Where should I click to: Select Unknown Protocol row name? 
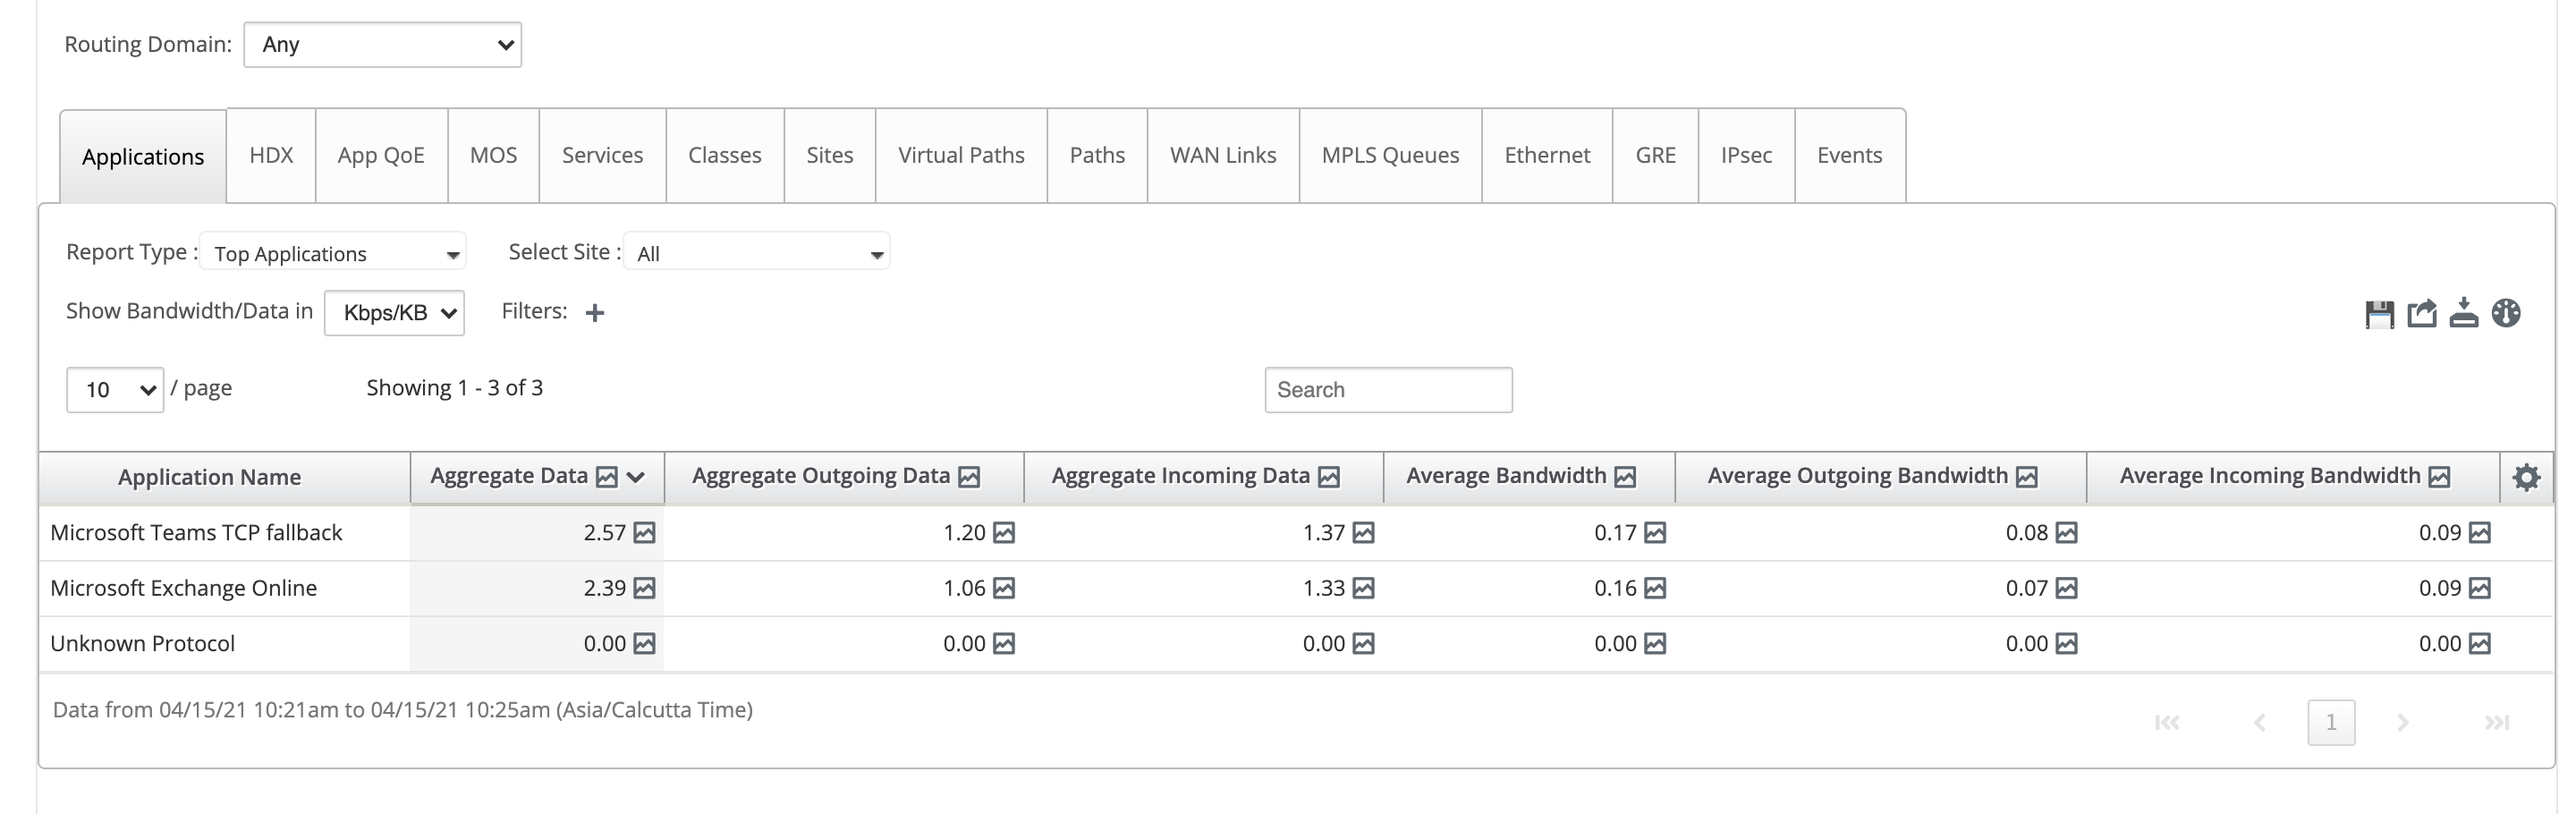pos(143,643)
